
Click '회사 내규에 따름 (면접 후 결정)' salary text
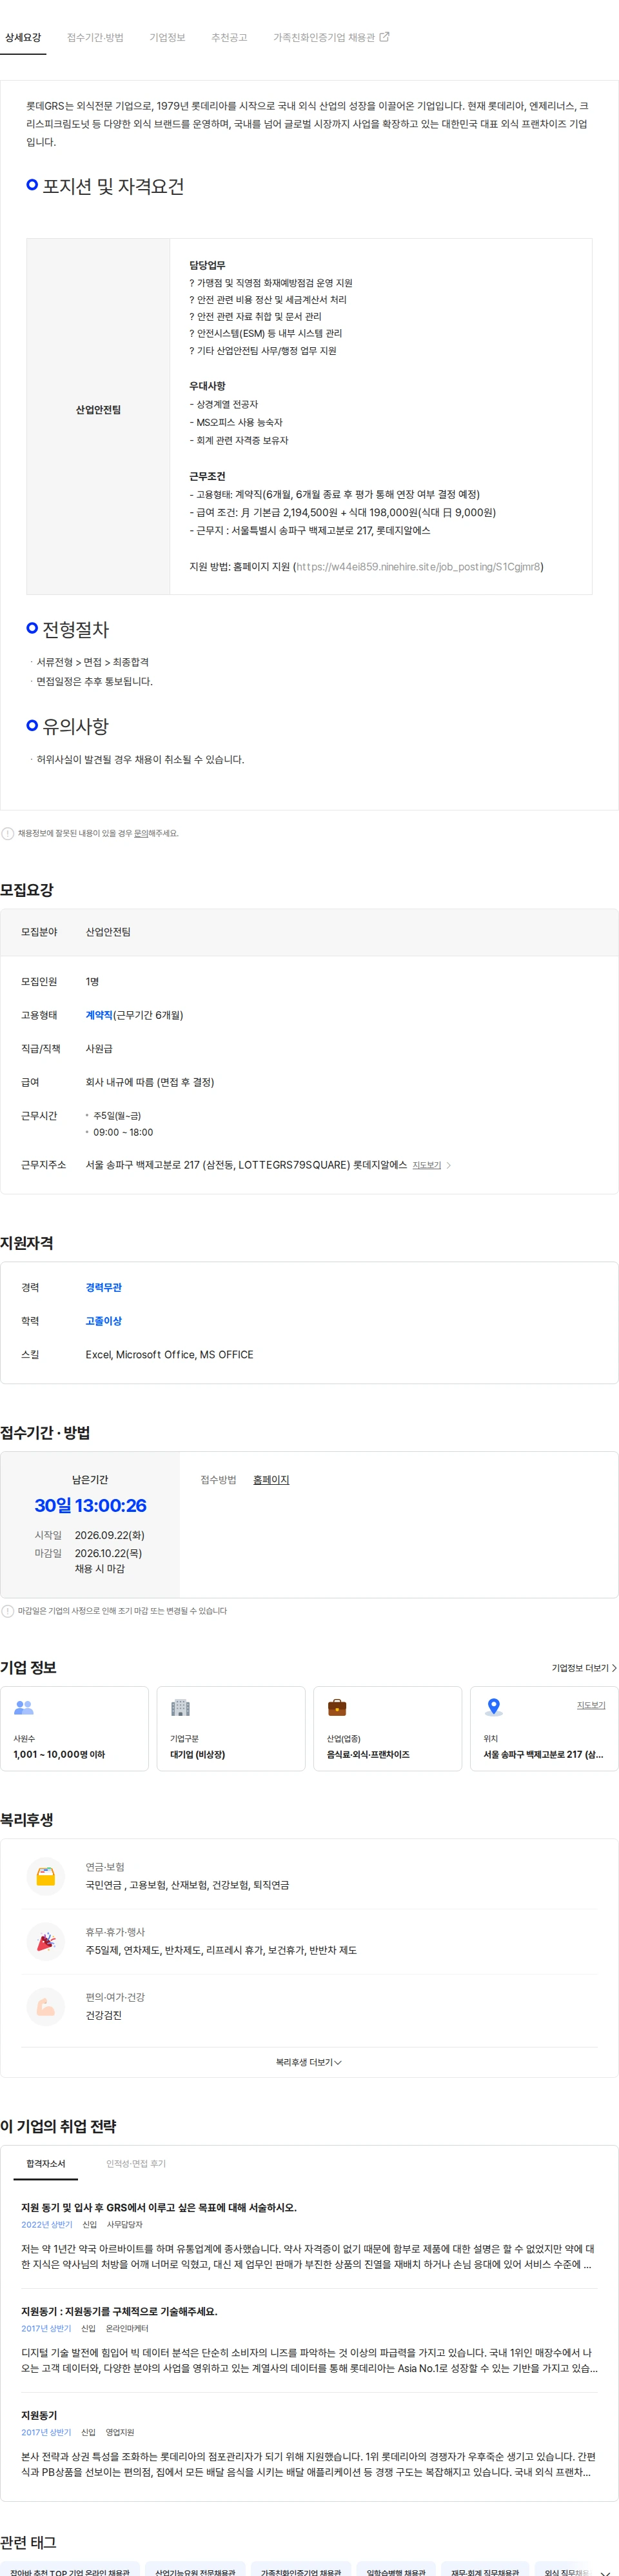pos(150,1082)
